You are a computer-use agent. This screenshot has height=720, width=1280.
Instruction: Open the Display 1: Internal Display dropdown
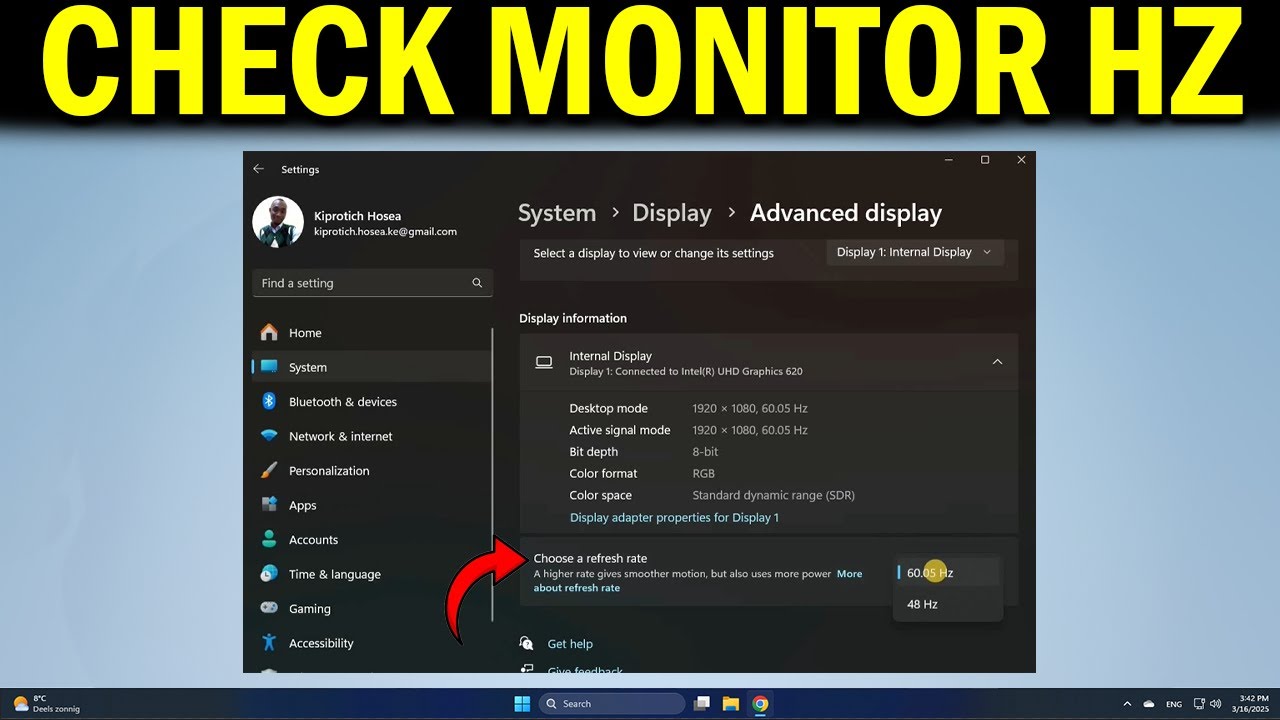coord(916,252)
